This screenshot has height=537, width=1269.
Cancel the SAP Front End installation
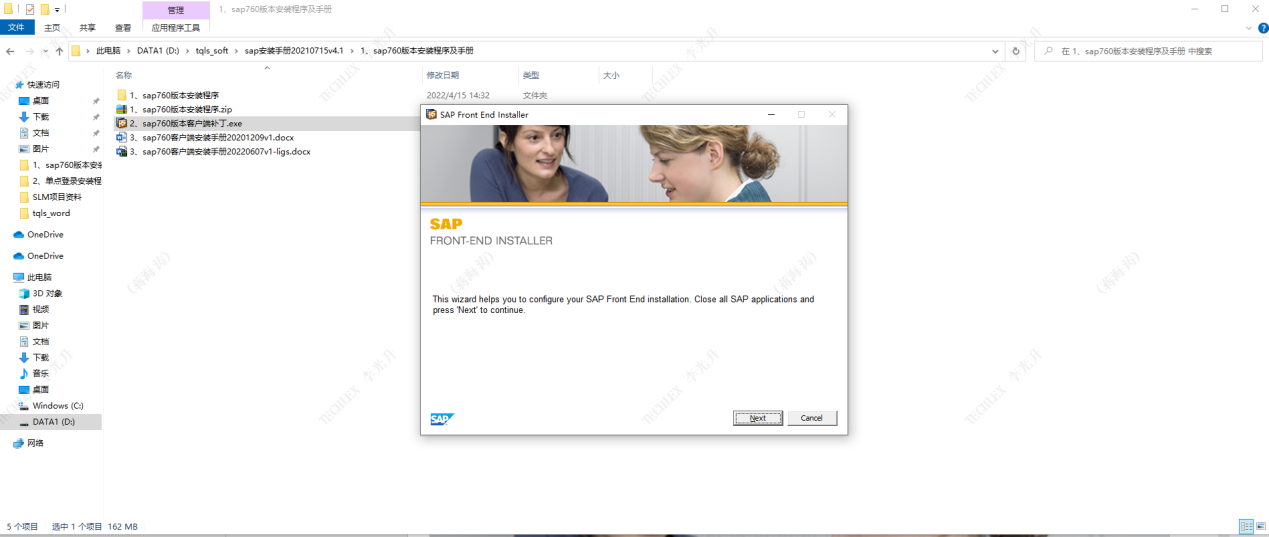pyautogui.click(x=811, y=418)
